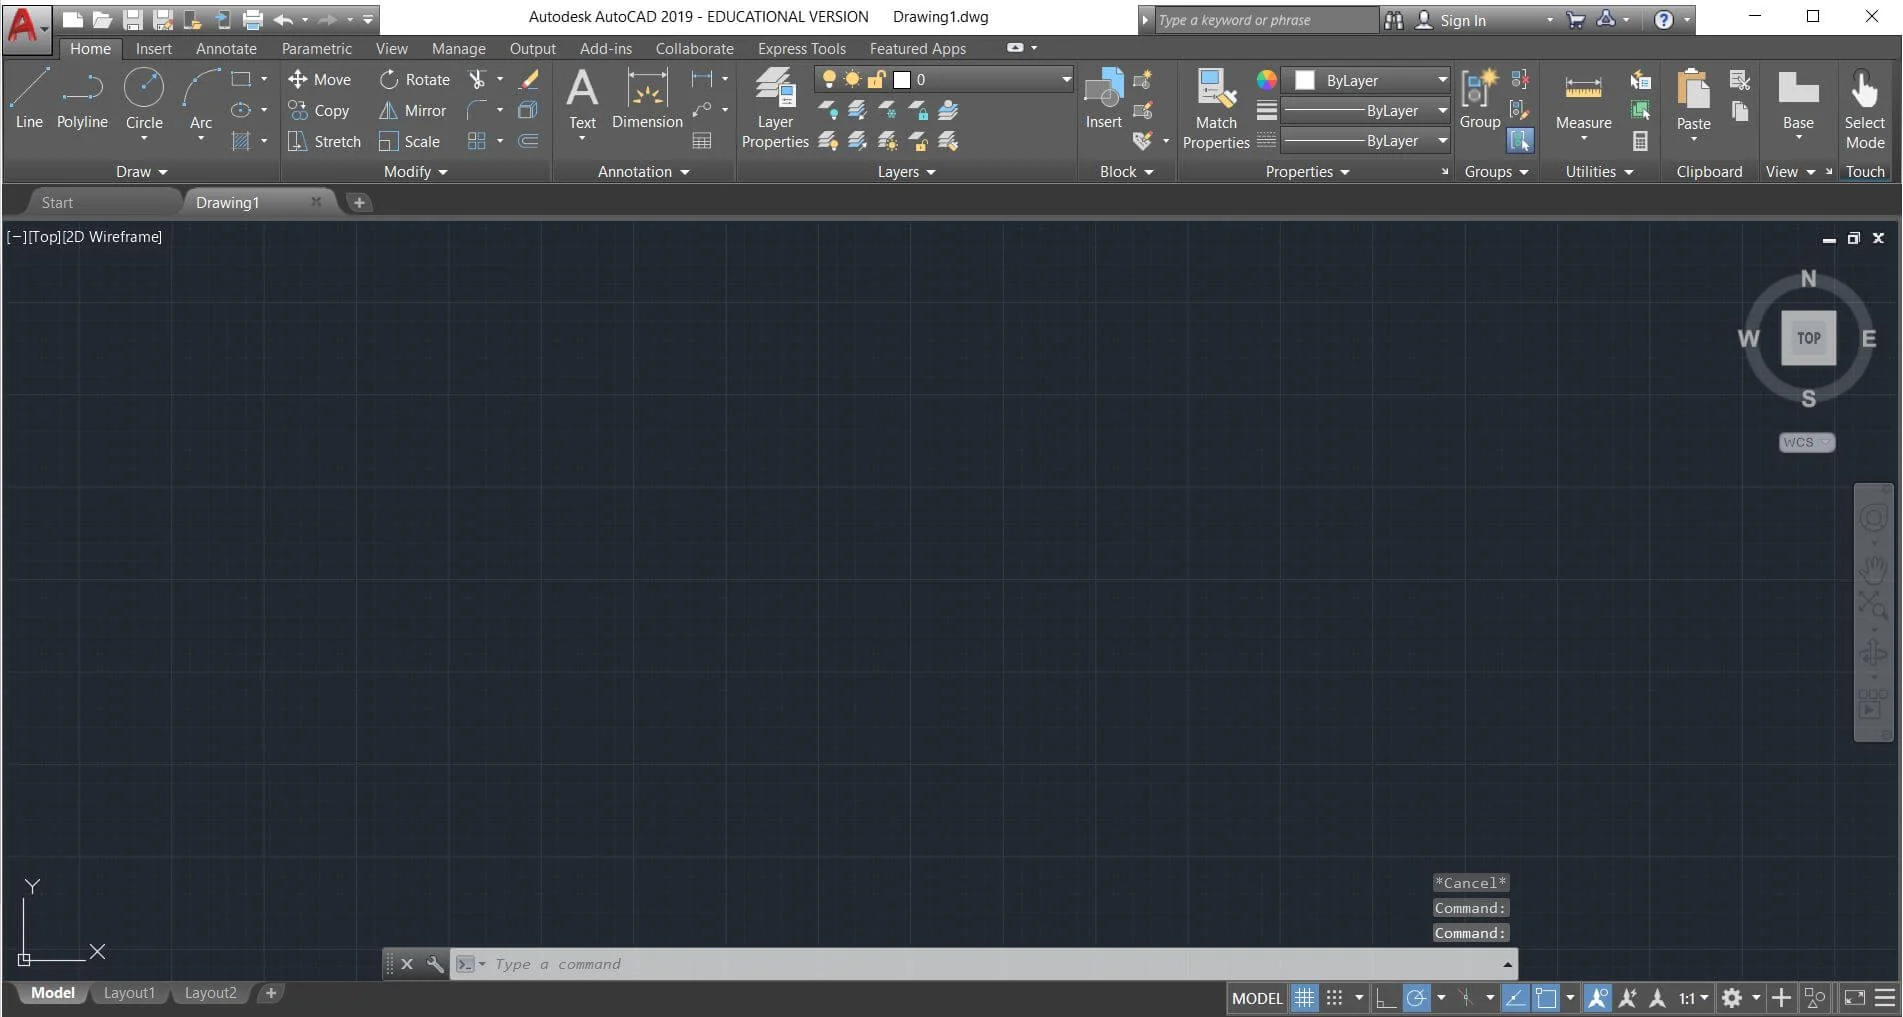Select the Move tool in Modify panel
This screenshot has width=1903, height=1017.
click(x=320, y=79)
